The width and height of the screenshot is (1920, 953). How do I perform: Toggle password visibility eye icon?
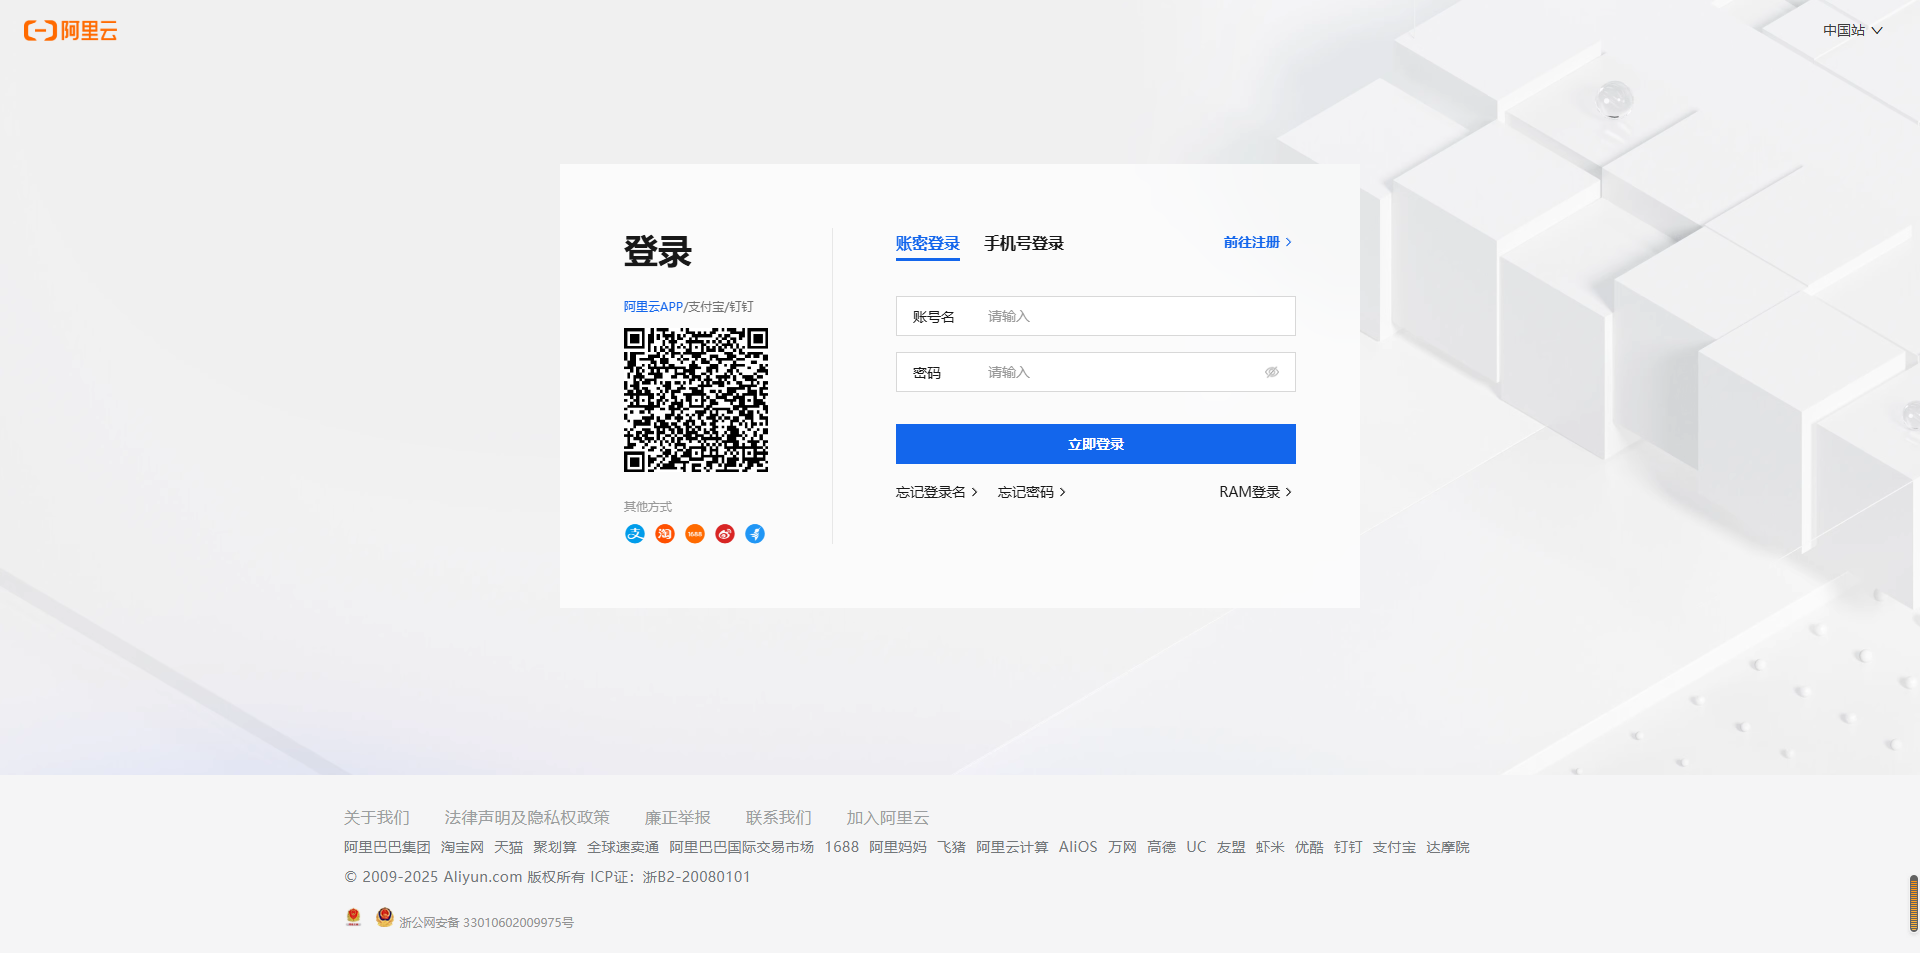(x=1271, y=371)
